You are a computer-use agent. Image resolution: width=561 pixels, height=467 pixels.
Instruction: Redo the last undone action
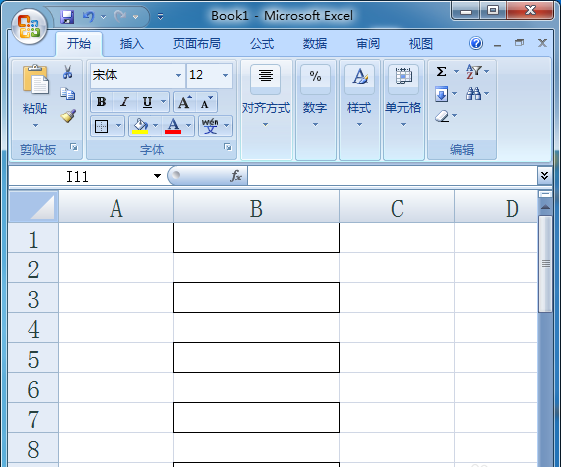coord(120,16)
